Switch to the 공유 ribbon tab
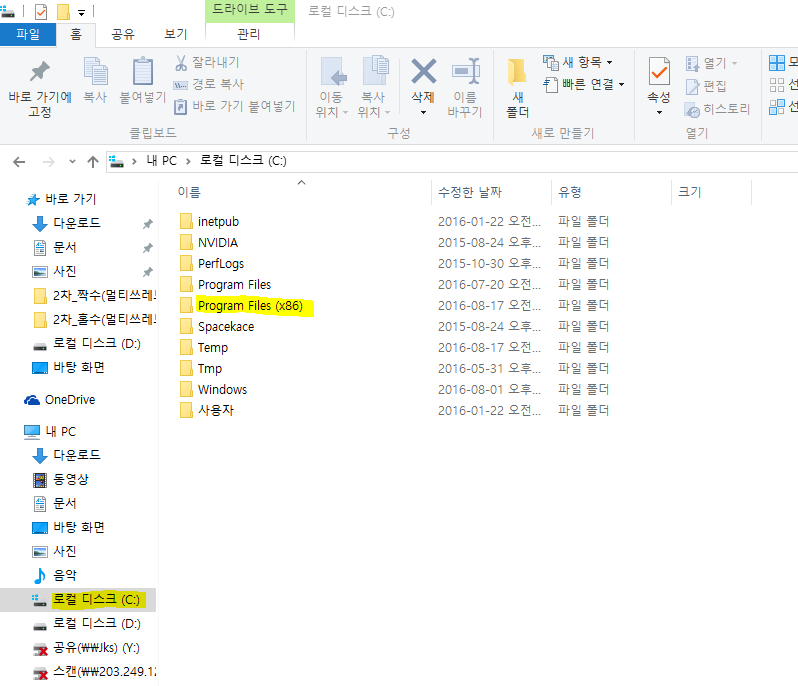The width and height of the screenshot is (798, 686). point(123,34)
